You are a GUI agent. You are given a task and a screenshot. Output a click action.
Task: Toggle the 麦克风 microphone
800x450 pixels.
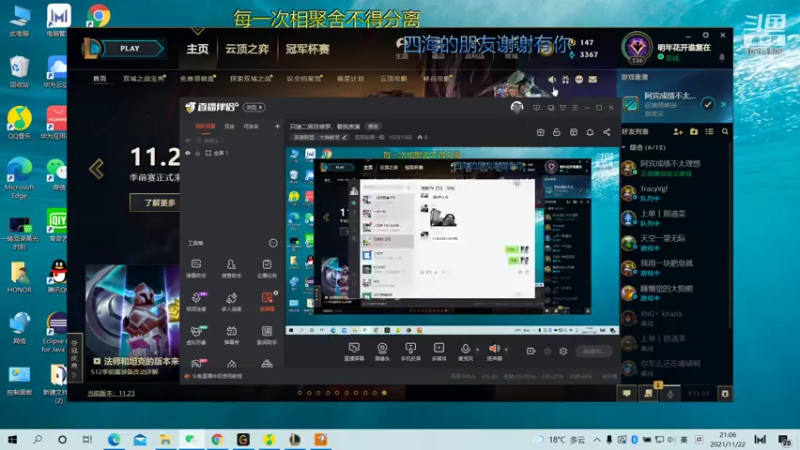465,351
